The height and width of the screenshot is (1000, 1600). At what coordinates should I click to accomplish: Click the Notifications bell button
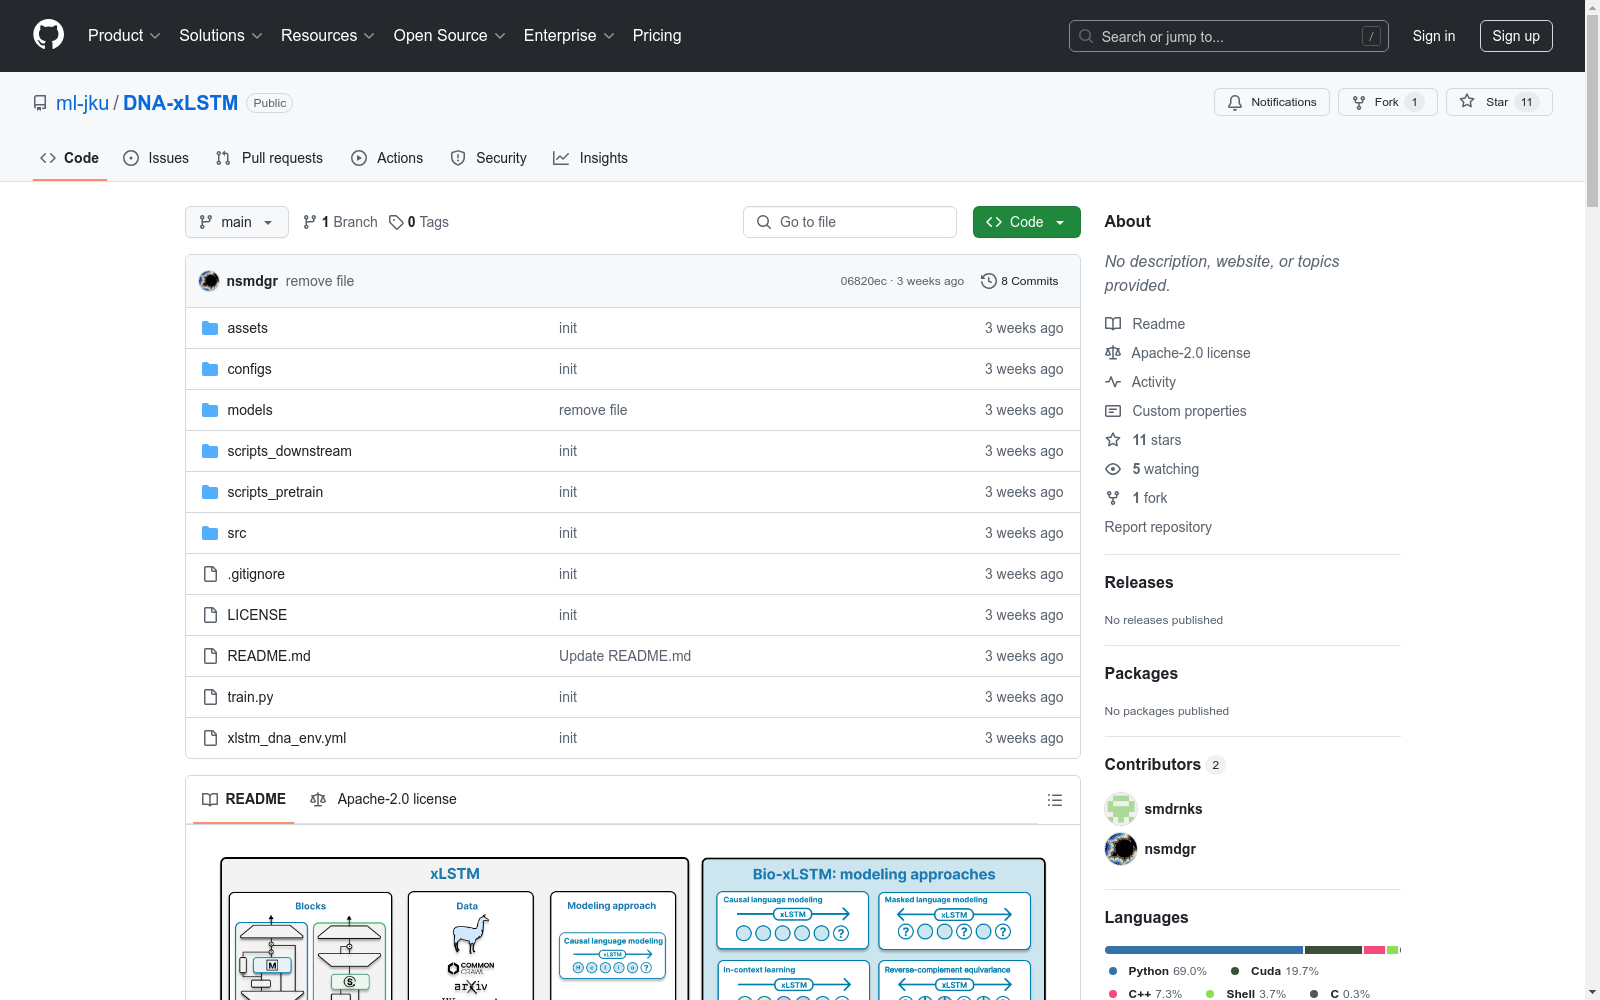[1272, 102]
